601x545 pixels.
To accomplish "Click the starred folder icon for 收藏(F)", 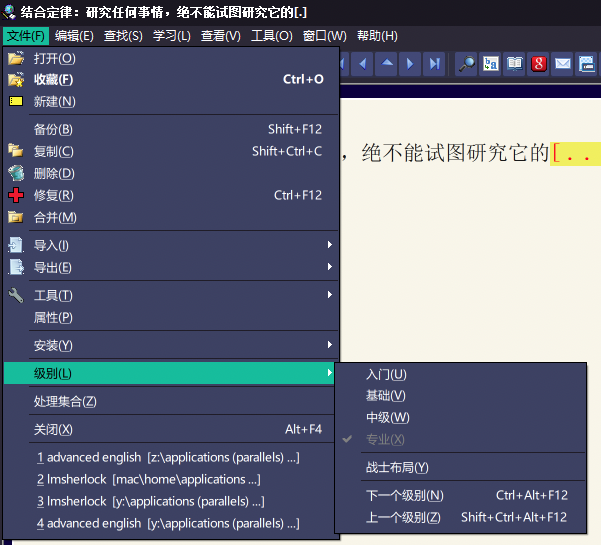I will [16, 79].
